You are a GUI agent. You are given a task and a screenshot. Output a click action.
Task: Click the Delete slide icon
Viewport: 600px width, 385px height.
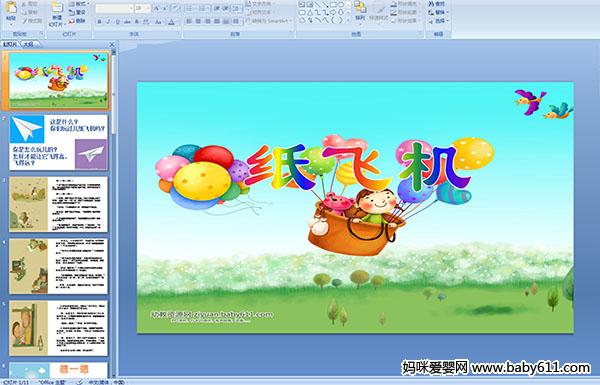[77, 21]
